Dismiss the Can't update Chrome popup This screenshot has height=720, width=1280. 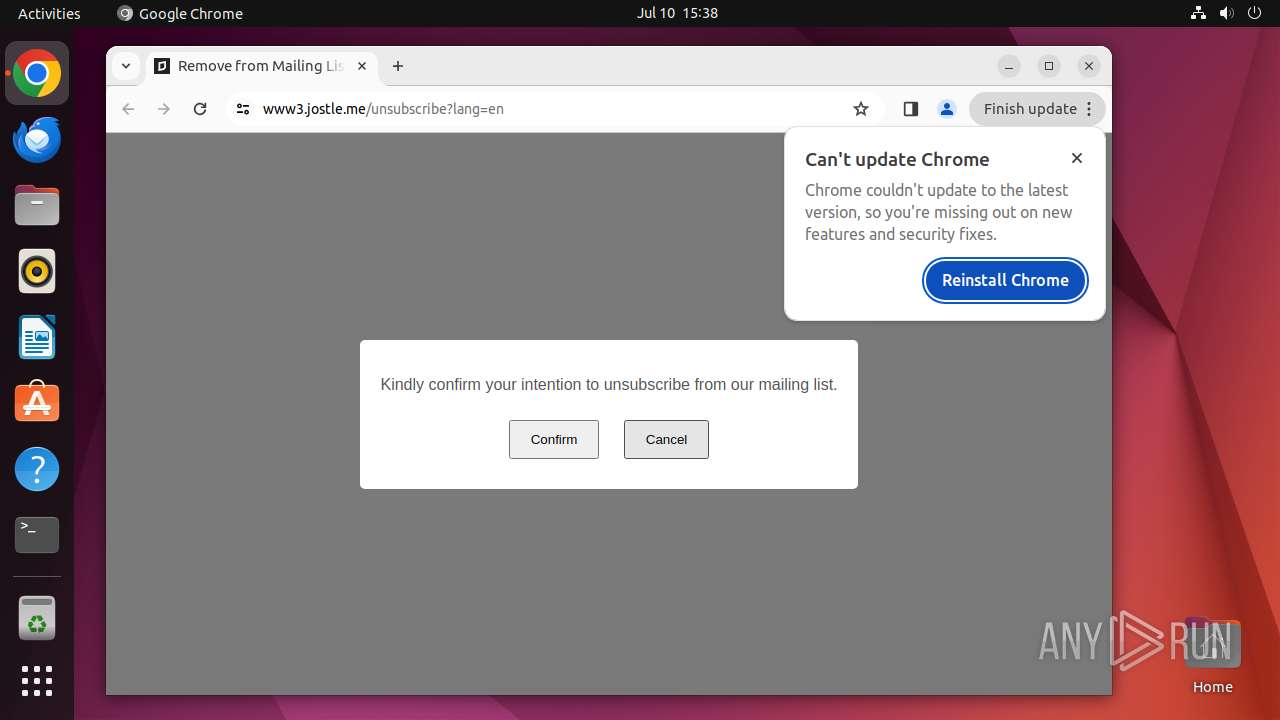pos(1076,158)
